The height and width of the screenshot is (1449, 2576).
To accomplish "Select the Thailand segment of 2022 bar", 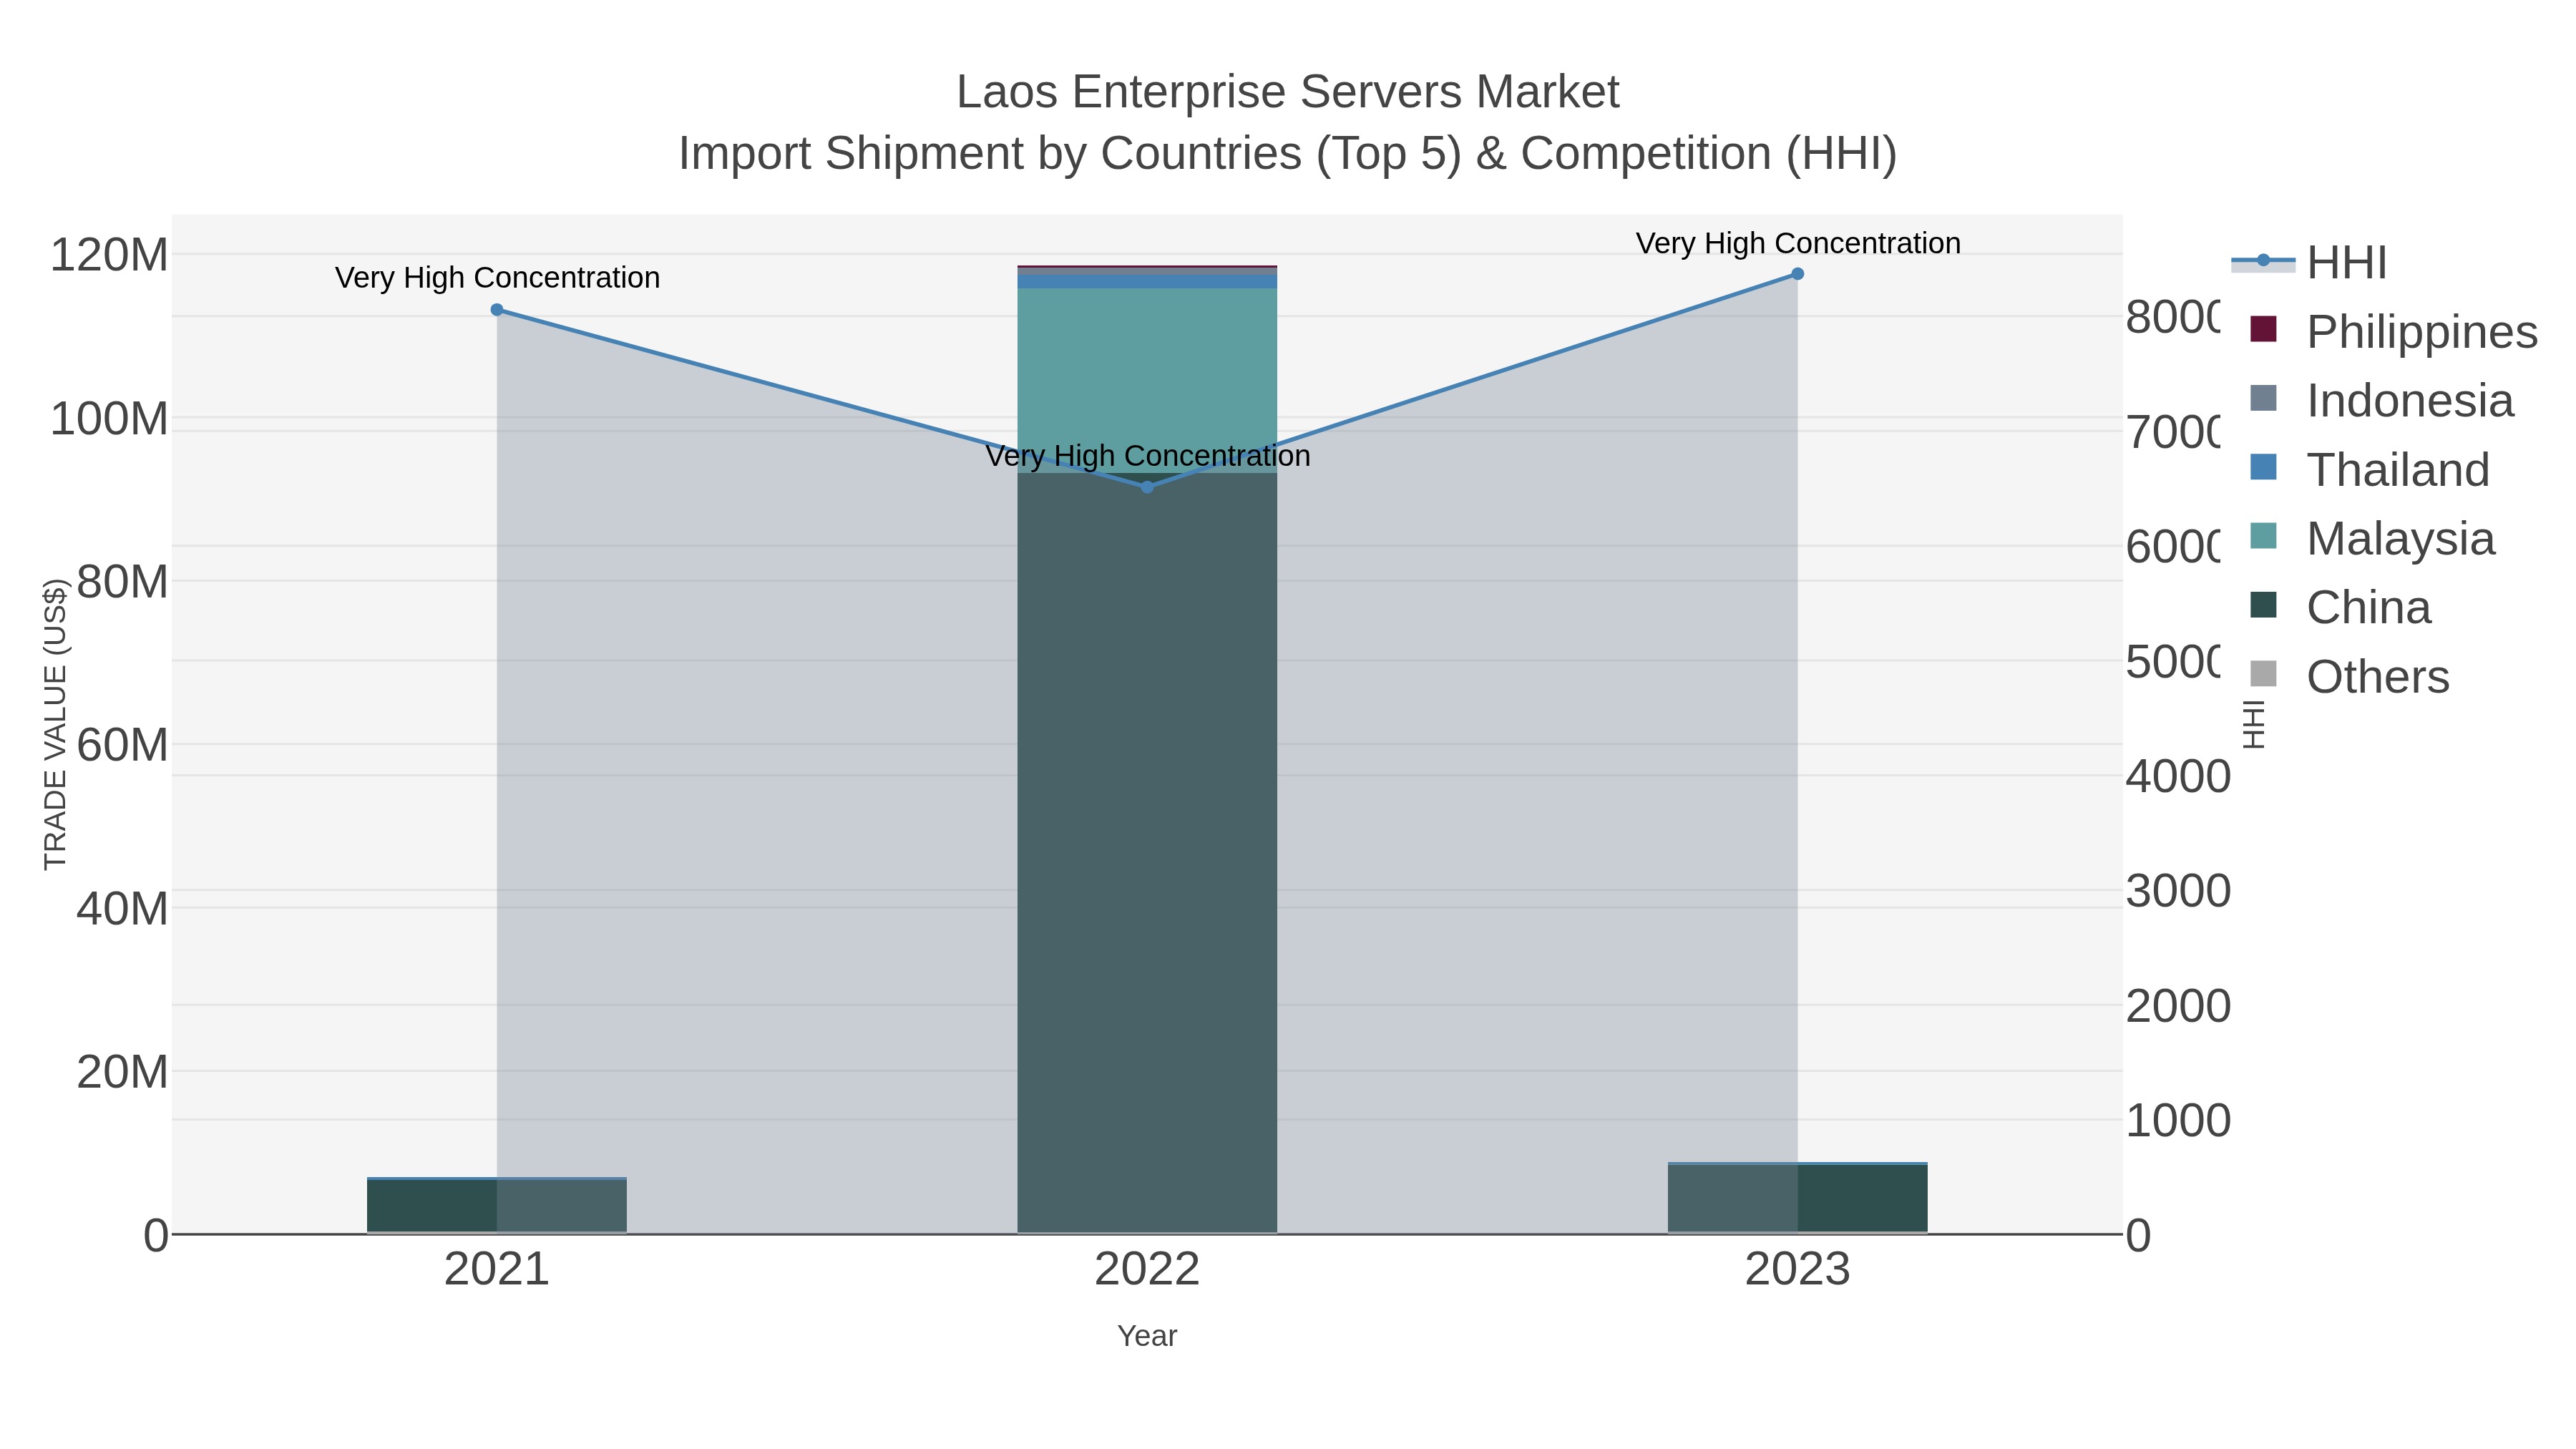I will (1147, 282).
